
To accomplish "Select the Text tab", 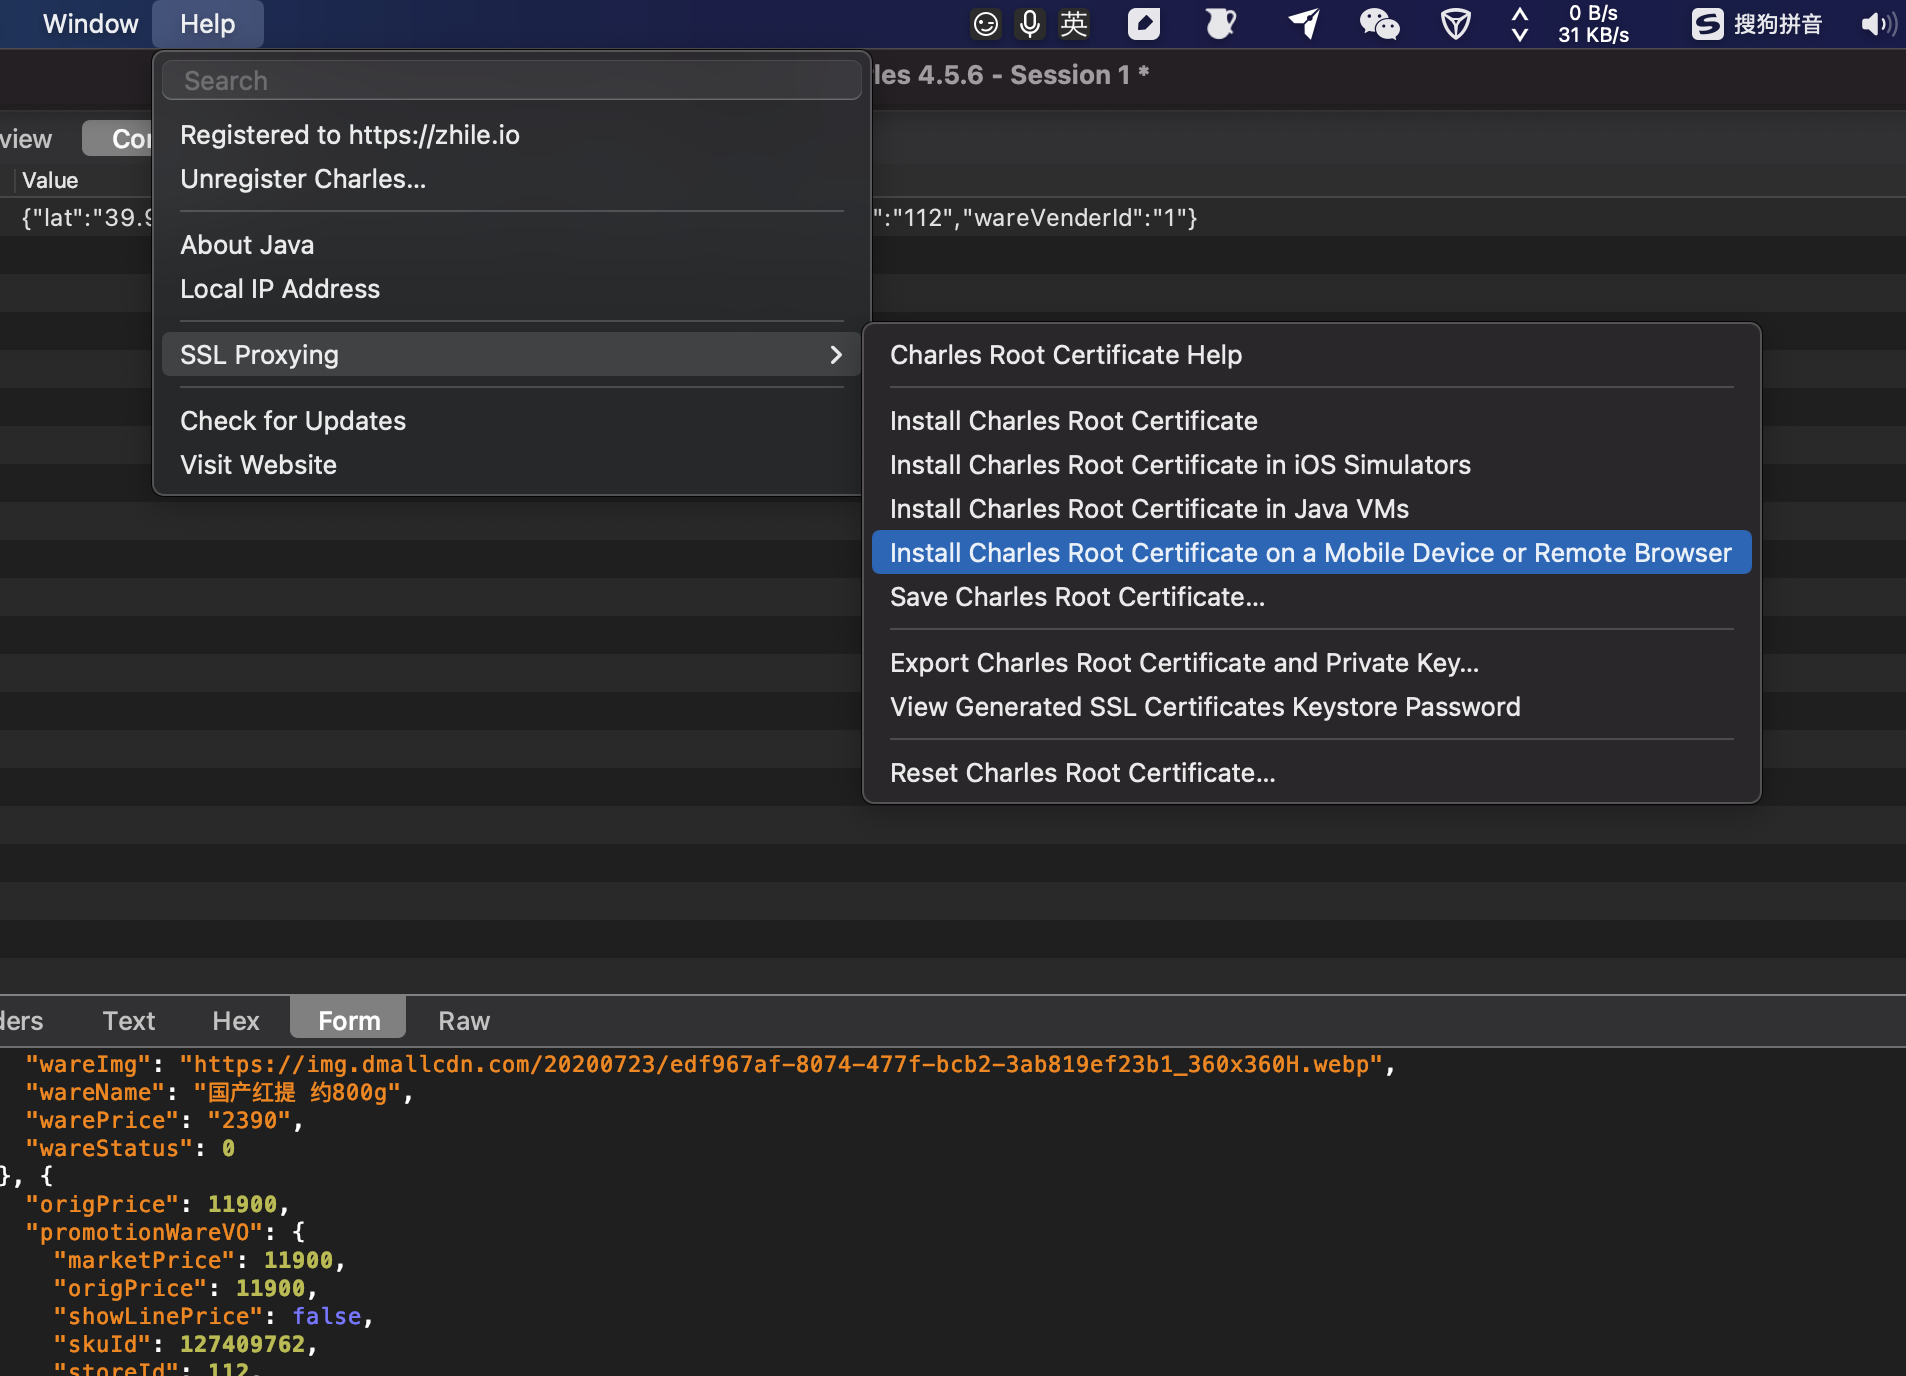I will [129, 1021].
